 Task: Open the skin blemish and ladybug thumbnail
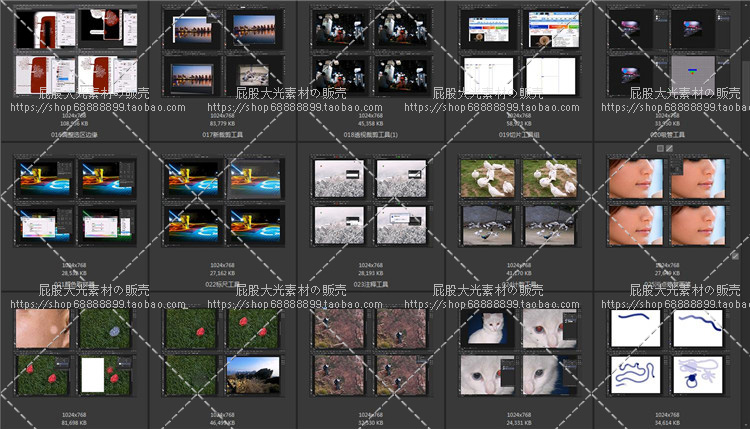76,352
